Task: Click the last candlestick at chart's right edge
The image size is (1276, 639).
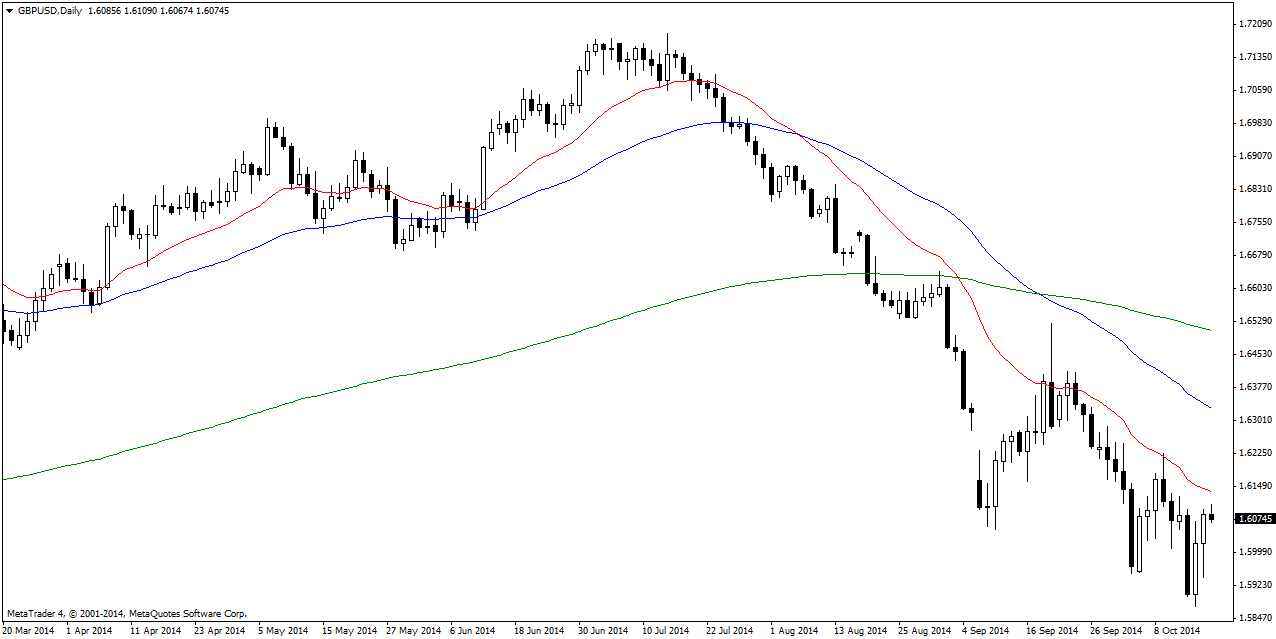Action: click(x=1212, y=516)
